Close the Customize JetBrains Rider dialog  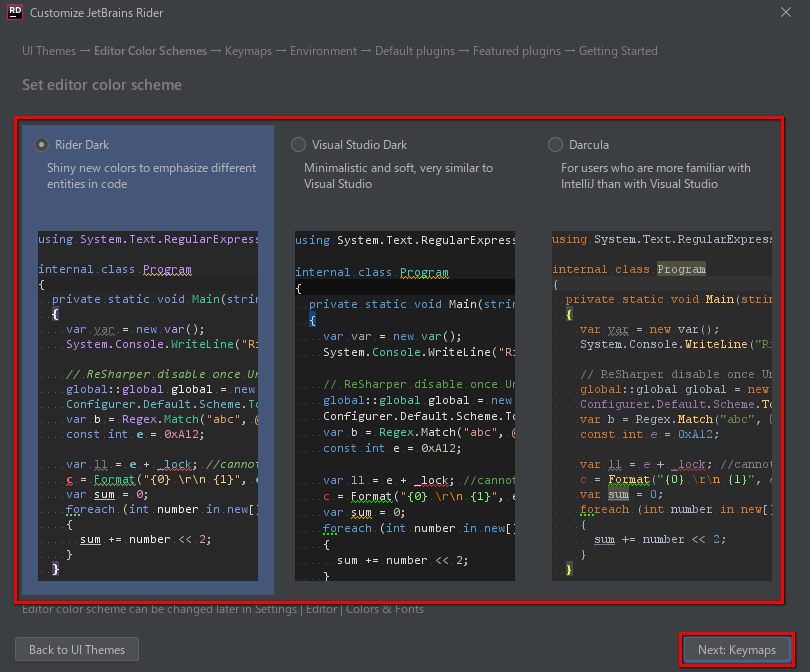tap(786, 12)
